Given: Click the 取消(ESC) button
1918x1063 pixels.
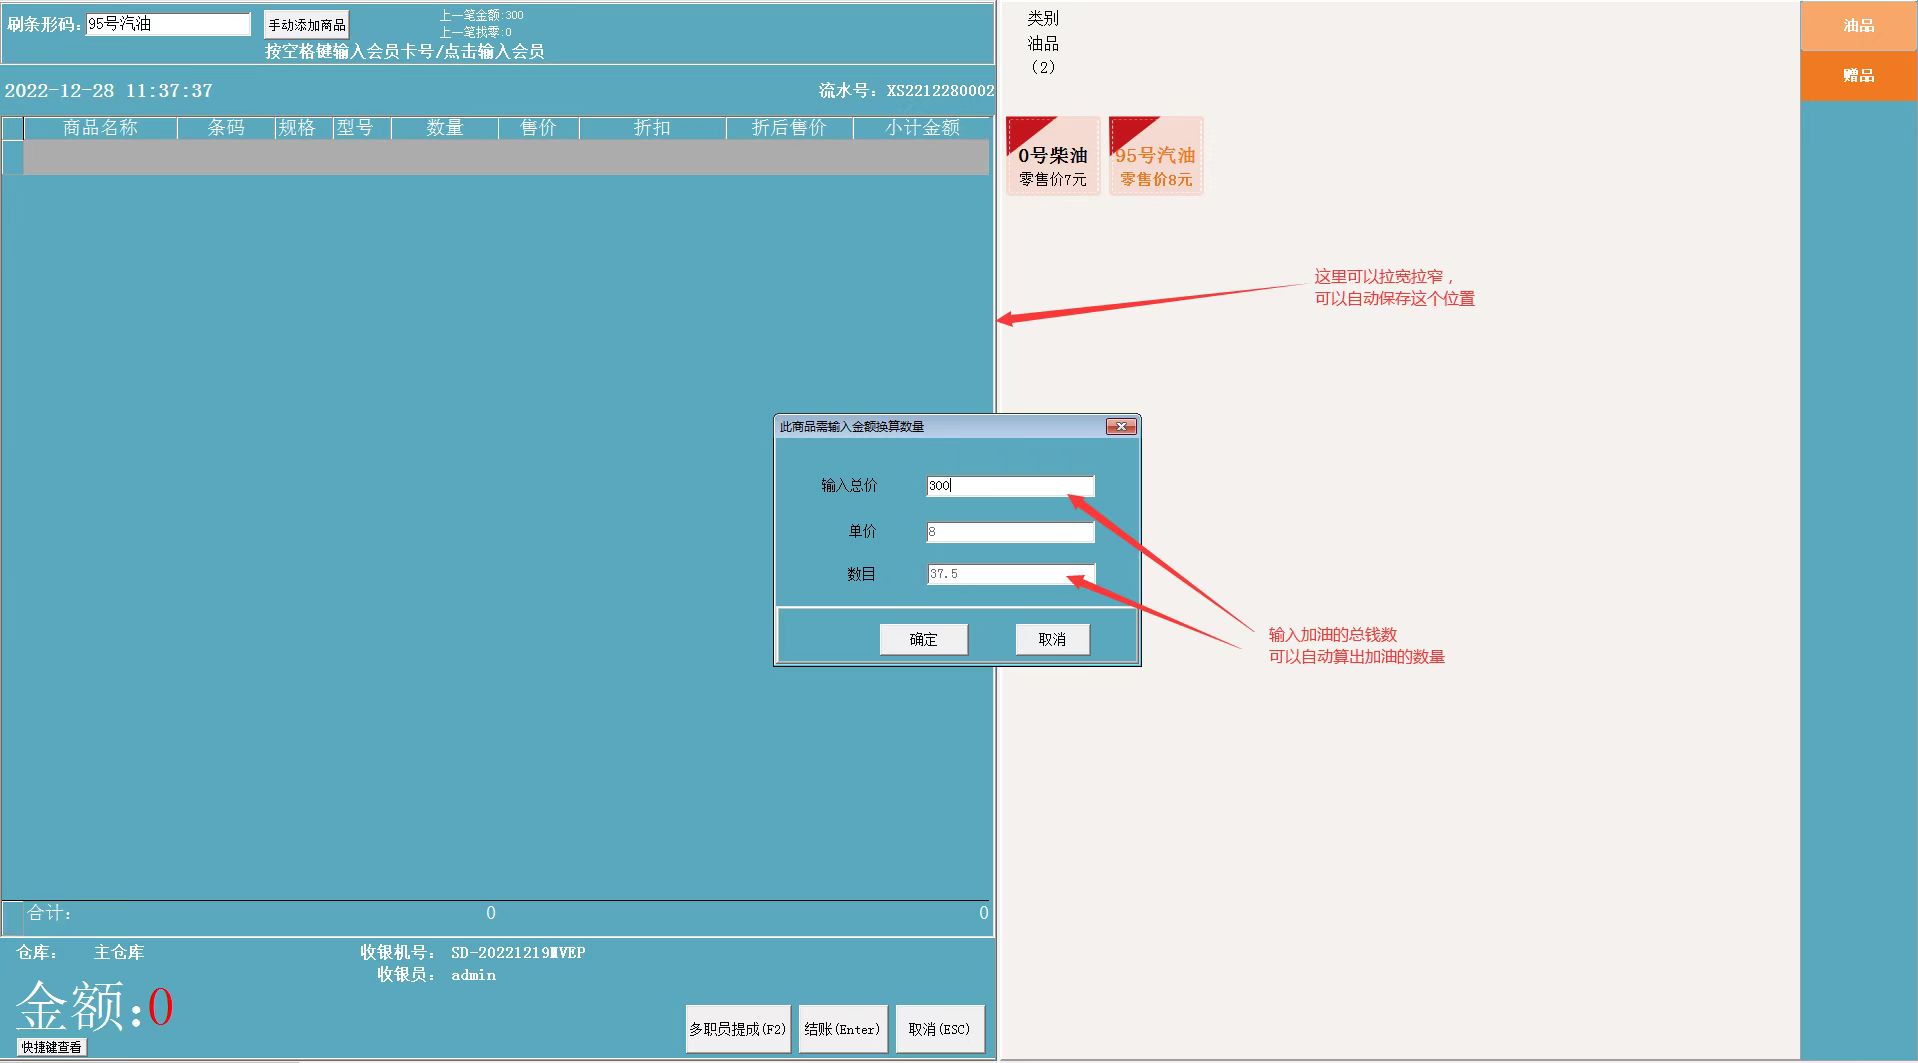Looking at the screenshot, I should point(939,1029).
